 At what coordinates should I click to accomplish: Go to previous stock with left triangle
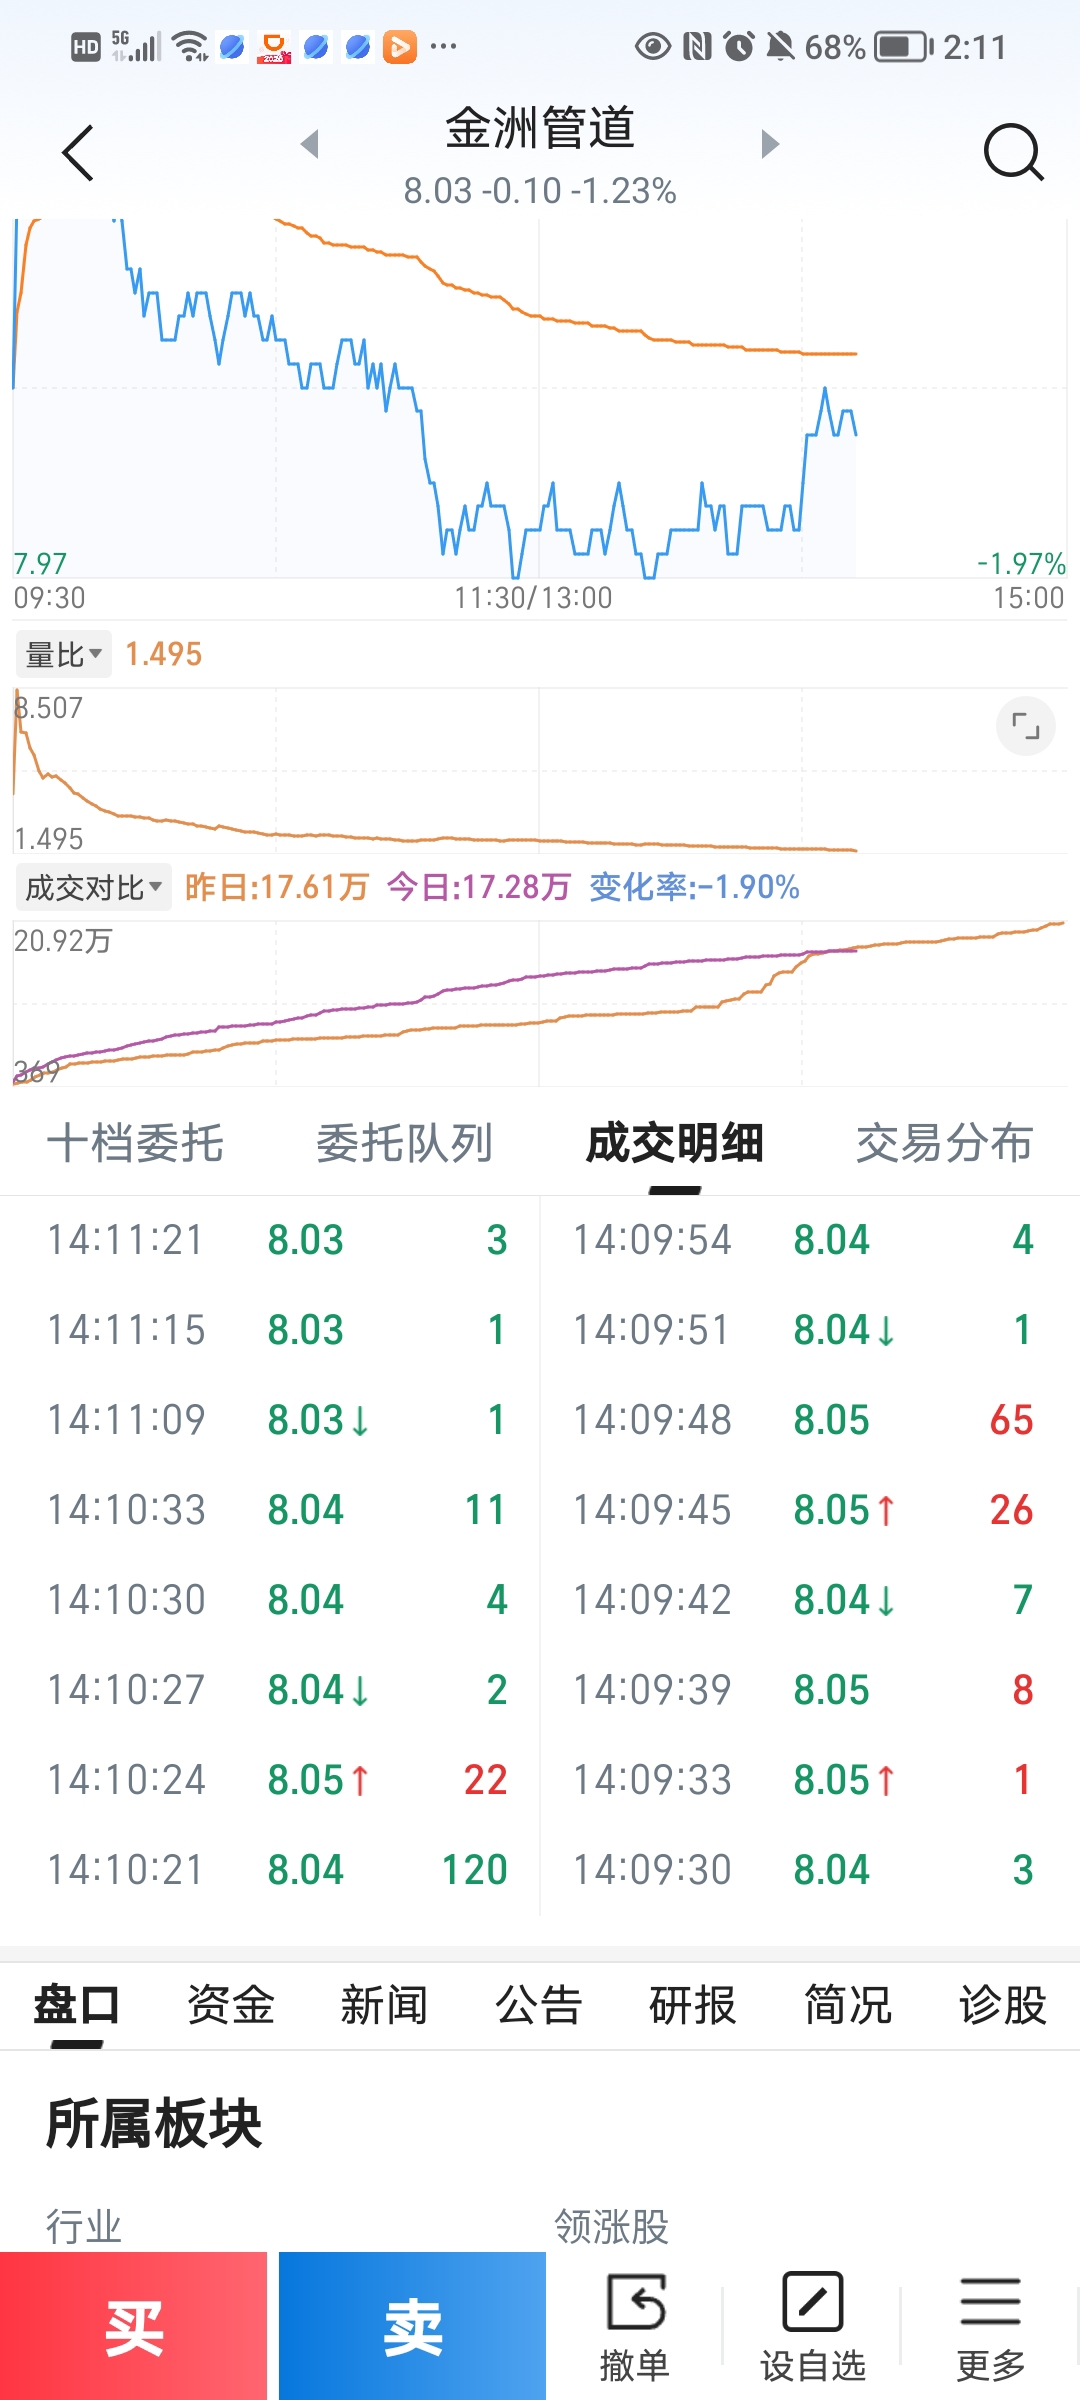click(310, 144)
